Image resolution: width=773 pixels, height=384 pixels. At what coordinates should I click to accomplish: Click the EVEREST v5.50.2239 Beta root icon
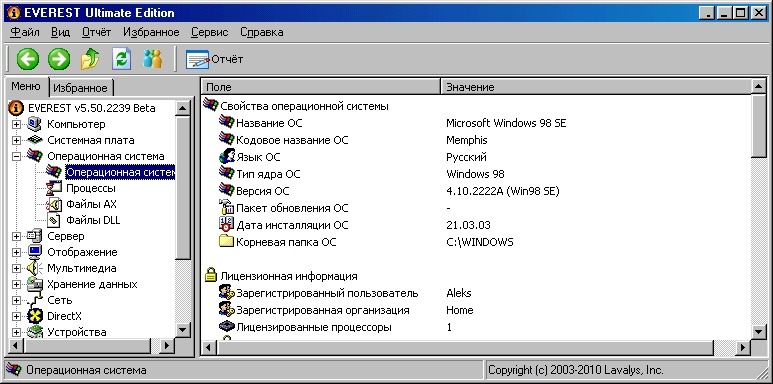coord(16,108)
